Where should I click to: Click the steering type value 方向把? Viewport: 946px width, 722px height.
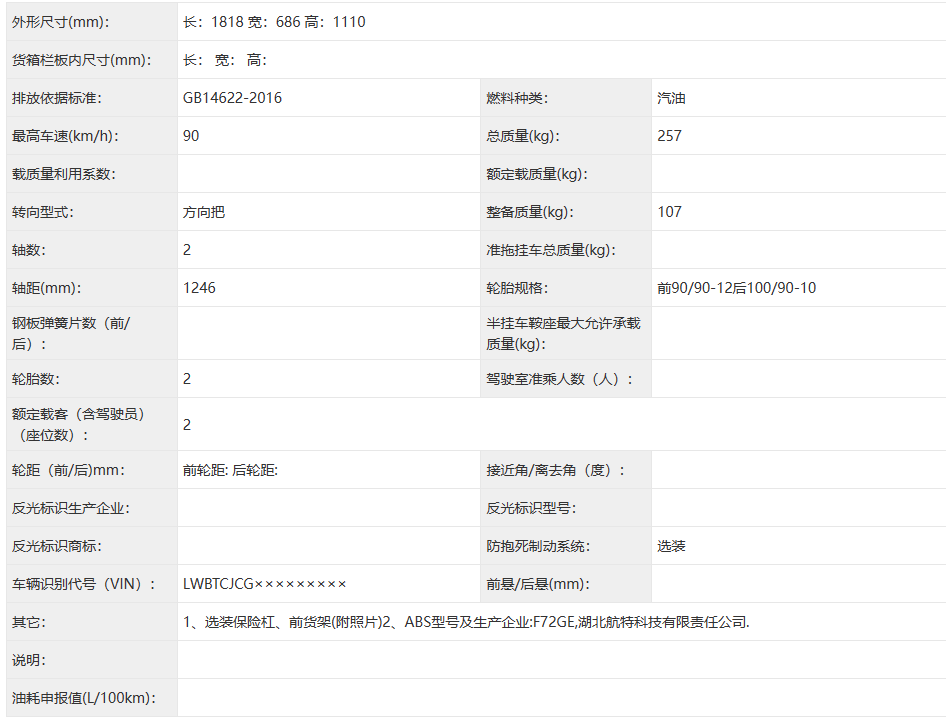tap(204, 212)
